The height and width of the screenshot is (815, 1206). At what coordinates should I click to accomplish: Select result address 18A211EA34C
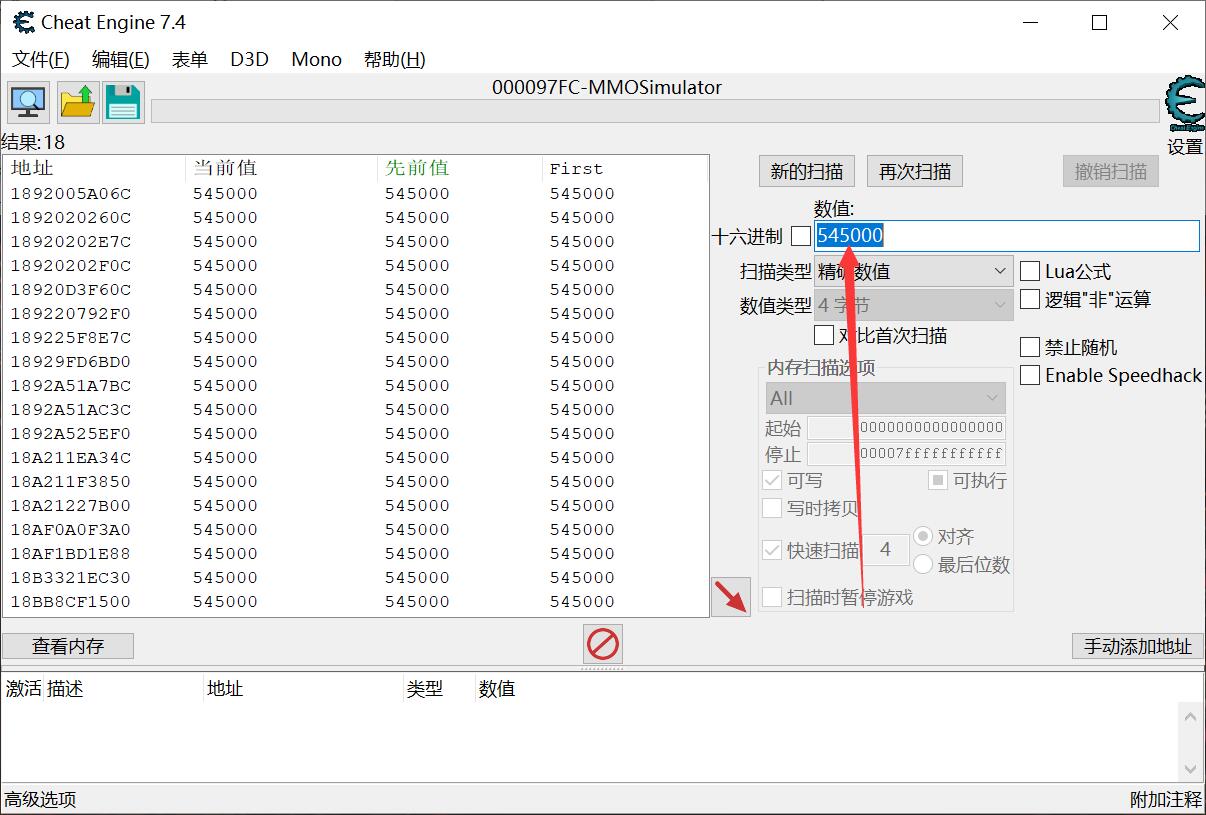(x=71, y=457)
